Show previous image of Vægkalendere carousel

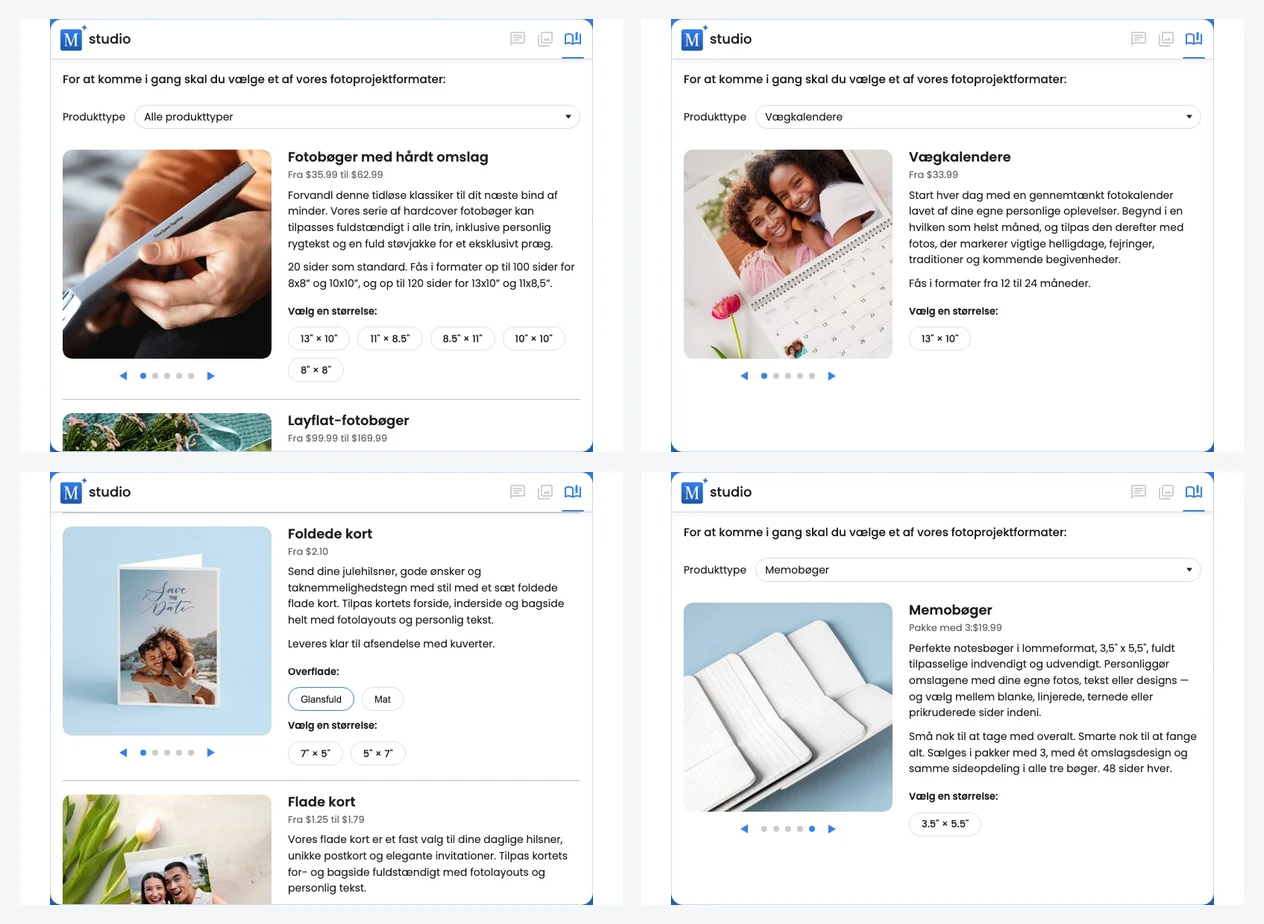[x=745, y=376]
